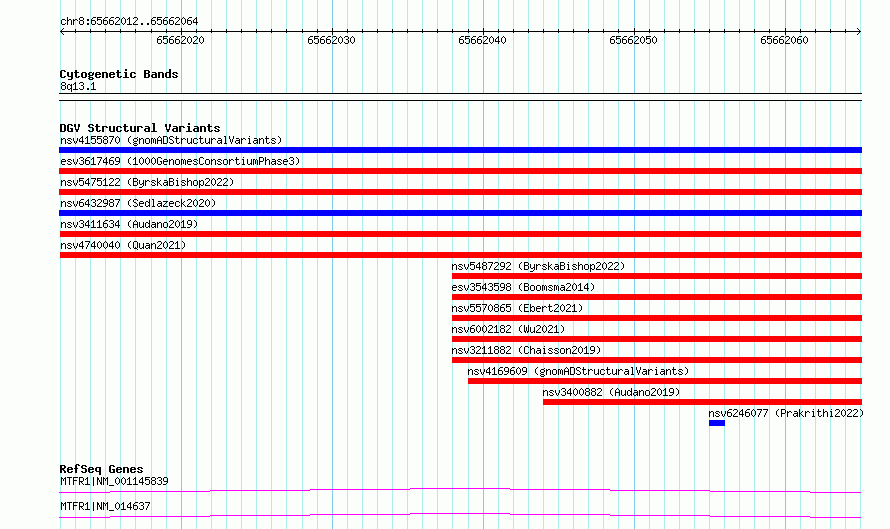Open the nsv4740040 Quan2021 variant label
The image size is (890, 529).
click(x=123, y=245)
